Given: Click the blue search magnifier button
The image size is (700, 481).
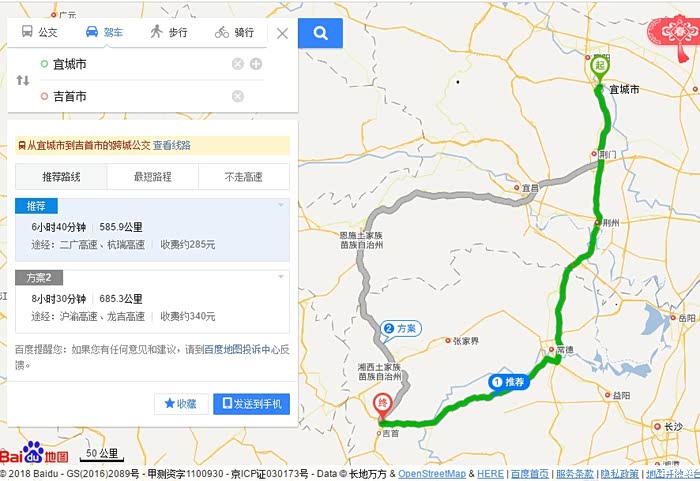Looking at the screenshot, I should [x=320, y=33].
